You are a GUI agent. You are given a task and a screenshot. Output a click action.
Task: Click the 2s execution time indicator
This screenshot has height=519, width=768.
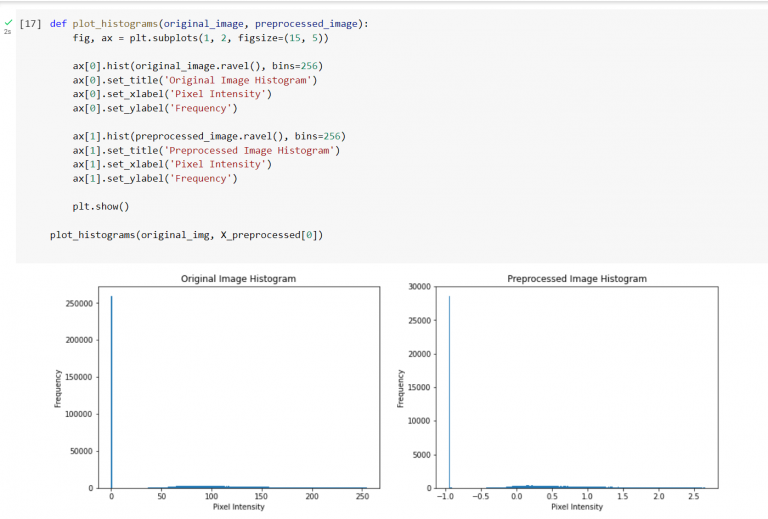coord(8,33)
